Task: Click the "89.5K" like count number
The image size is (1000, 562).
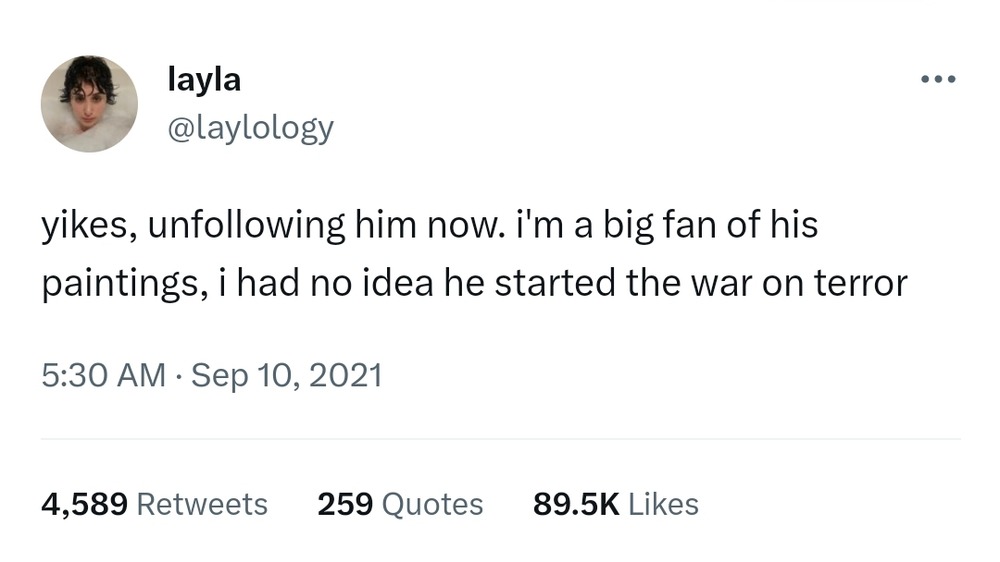Action: click(579, 504)
